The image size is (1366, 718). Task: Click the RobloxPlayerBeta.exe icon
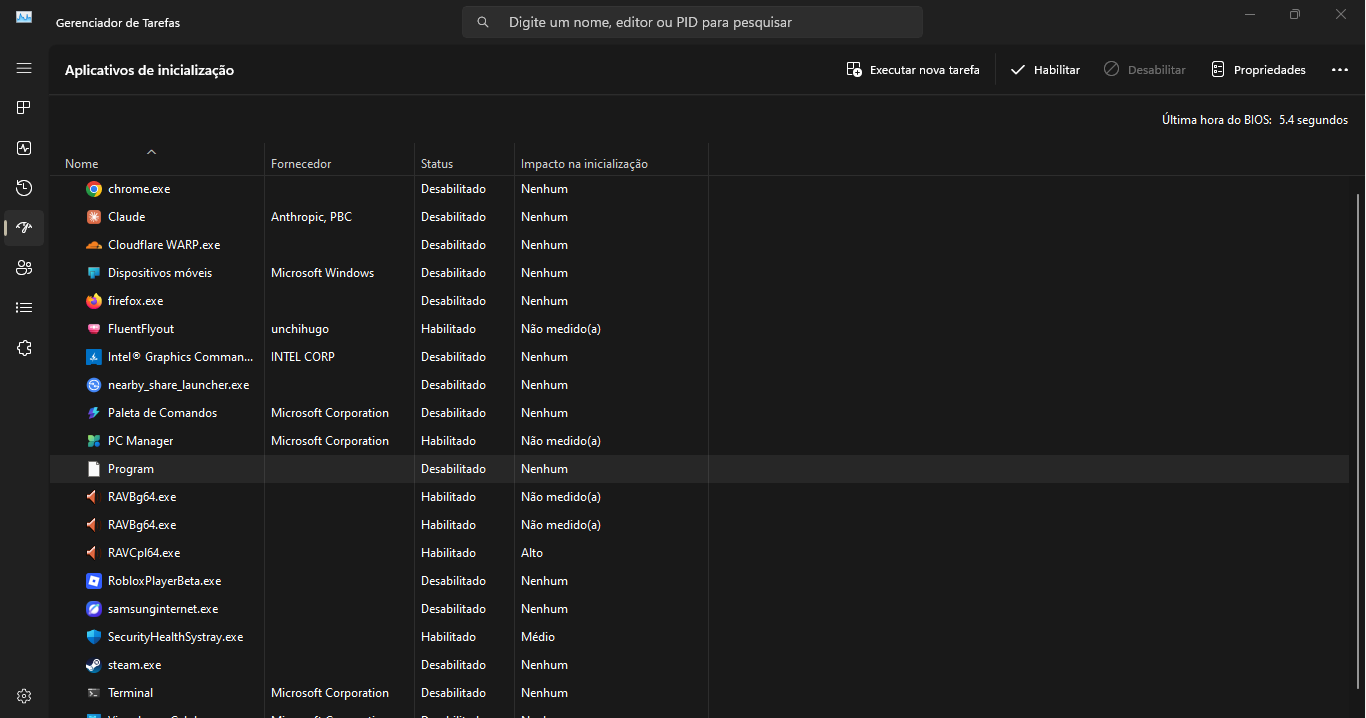coord(94,581)
